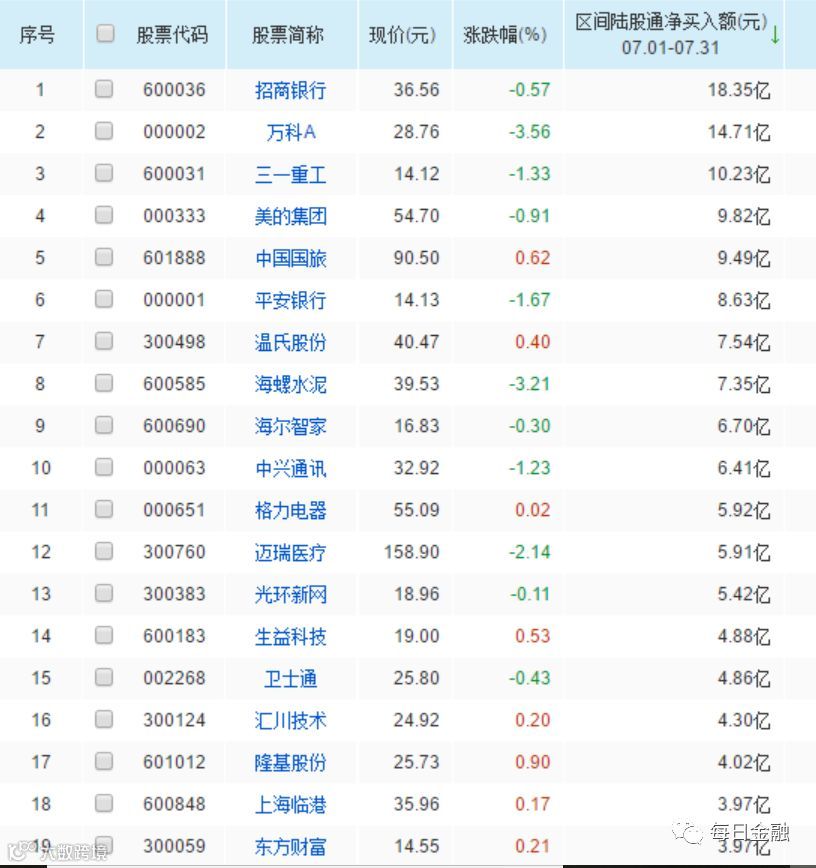
Task: Sort by 区间陆股通净买入额 column header
Action: [x=670, y=34]
